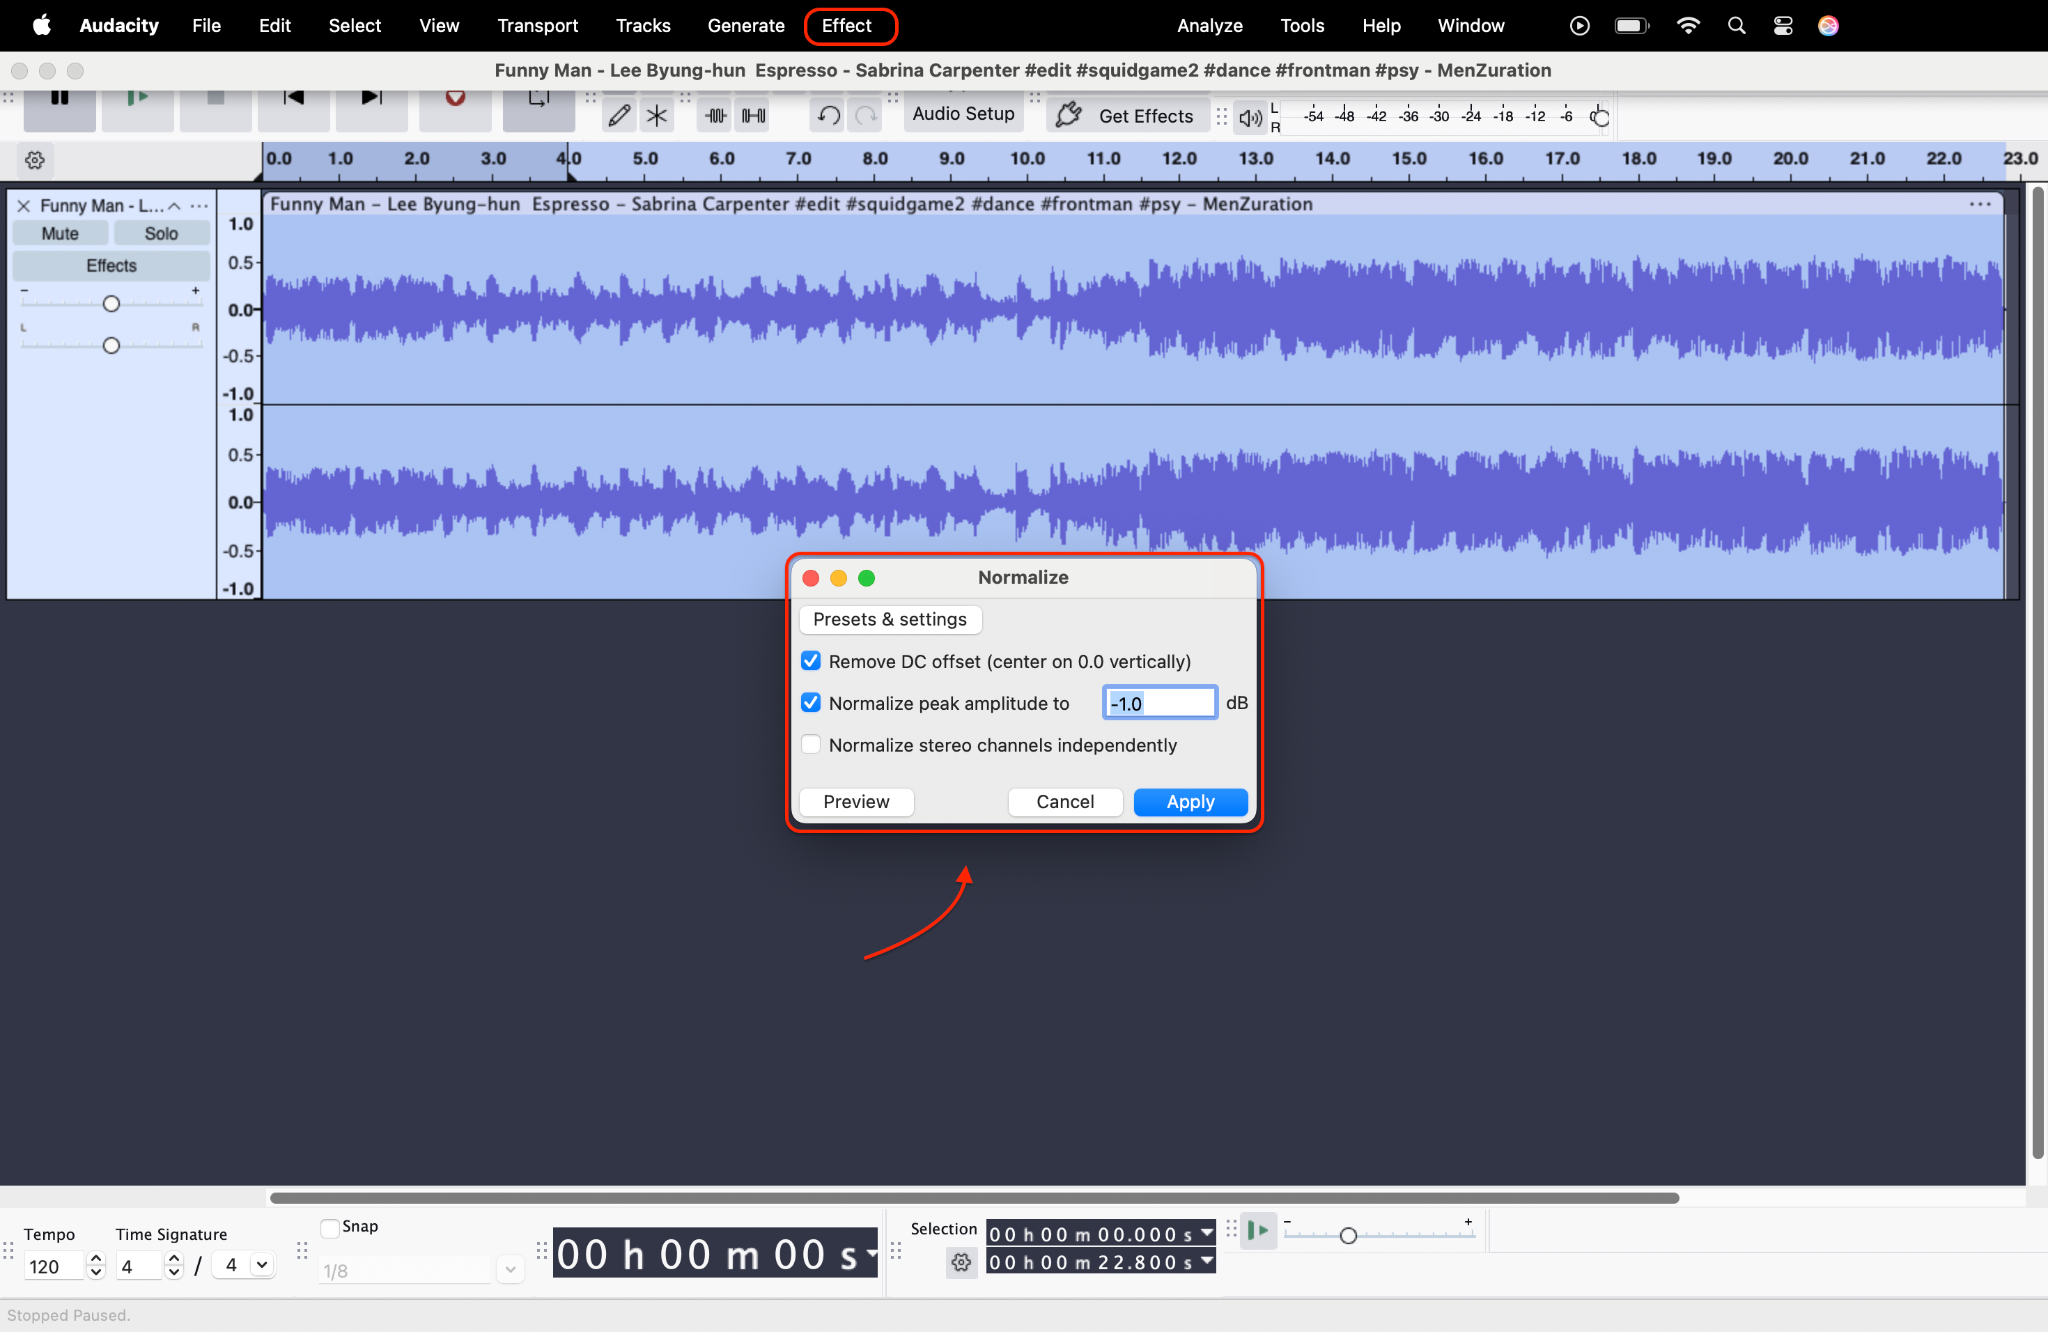Screen dimensions: 2048x1332
Task: Click the playback meter speaker icon
Action: (1250, 117)
